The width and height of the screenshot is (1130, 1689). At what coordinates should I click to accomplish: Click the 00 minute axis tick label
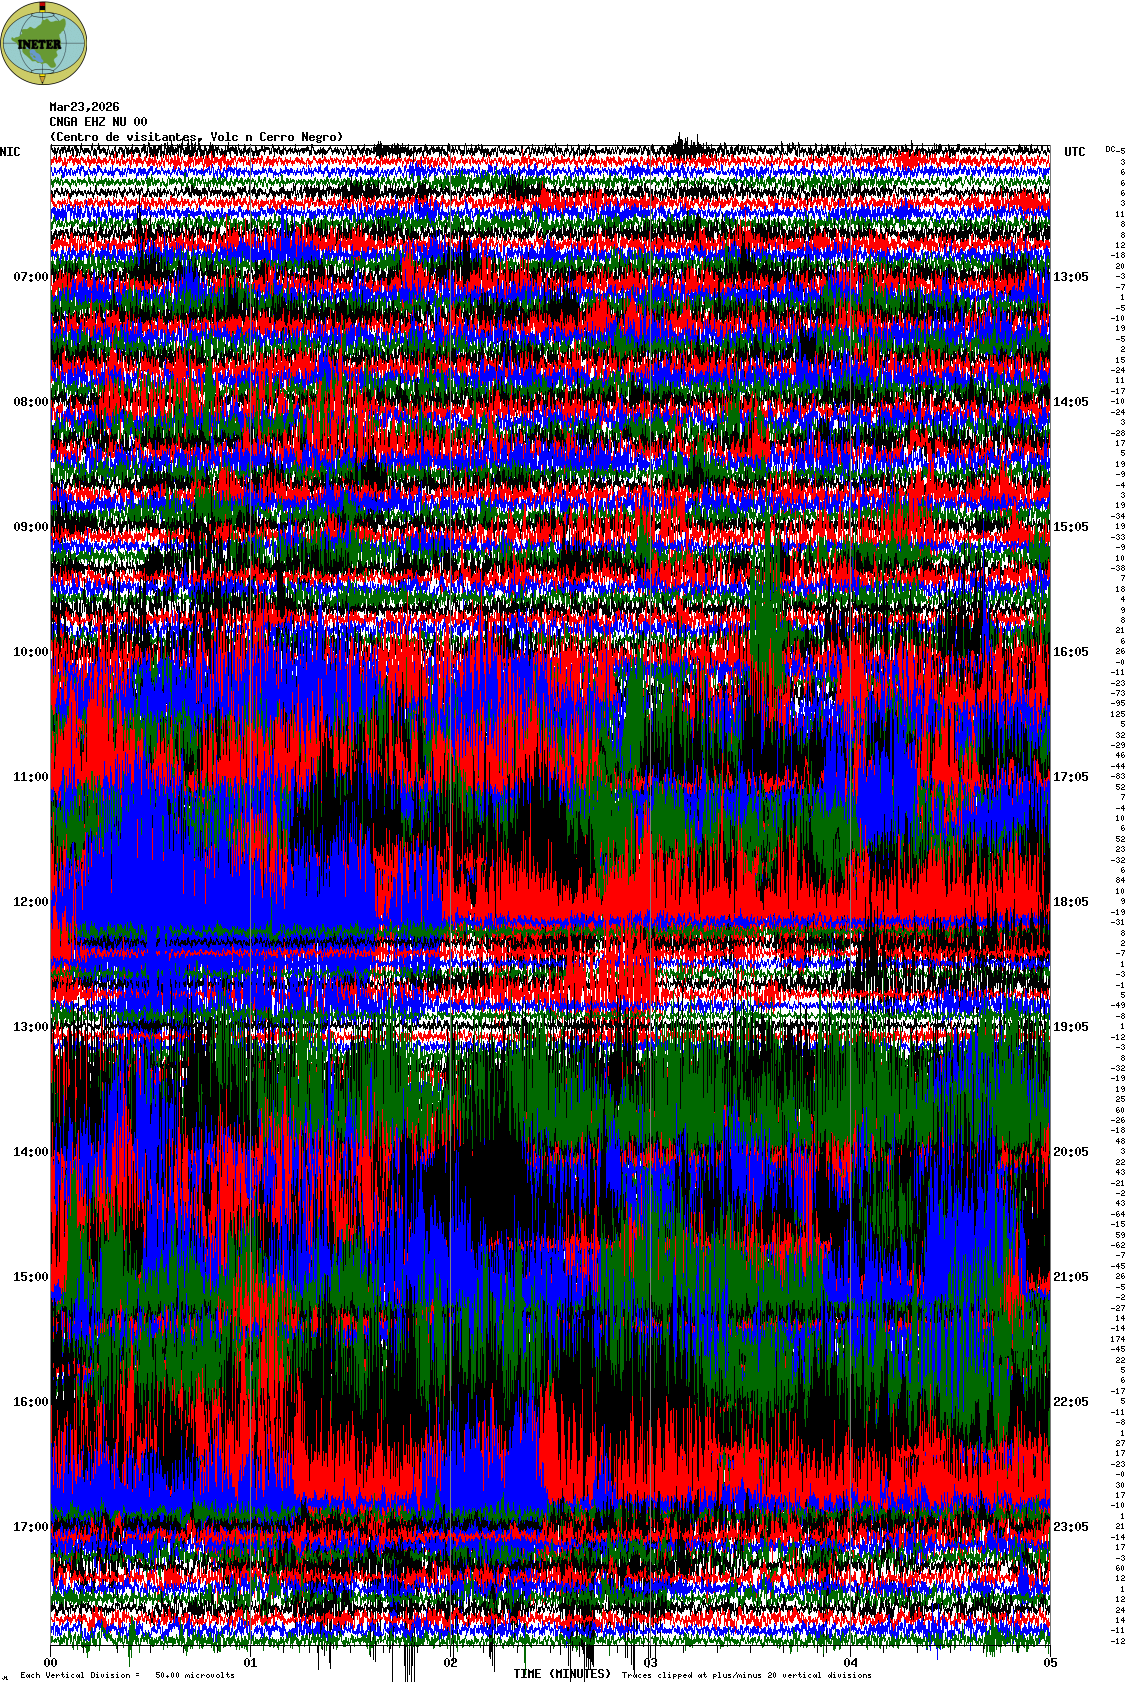[51, 1664]
